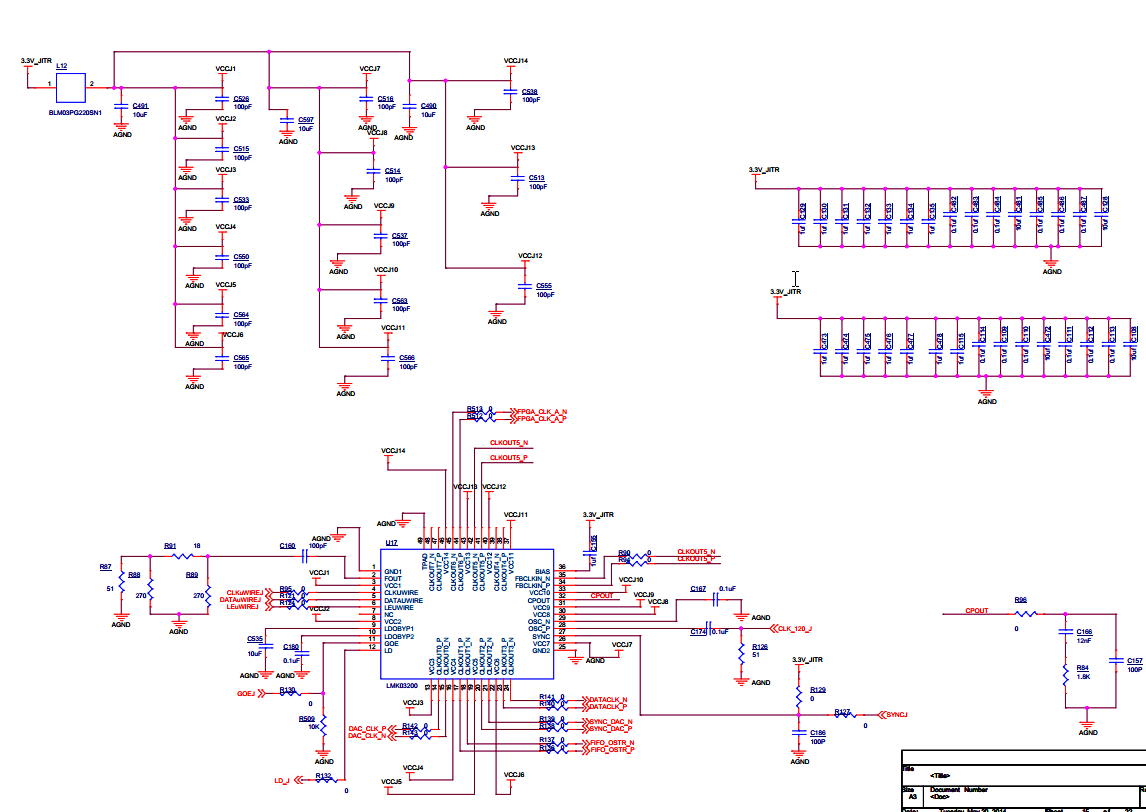Click the LEuWIREJ net label

243,607
